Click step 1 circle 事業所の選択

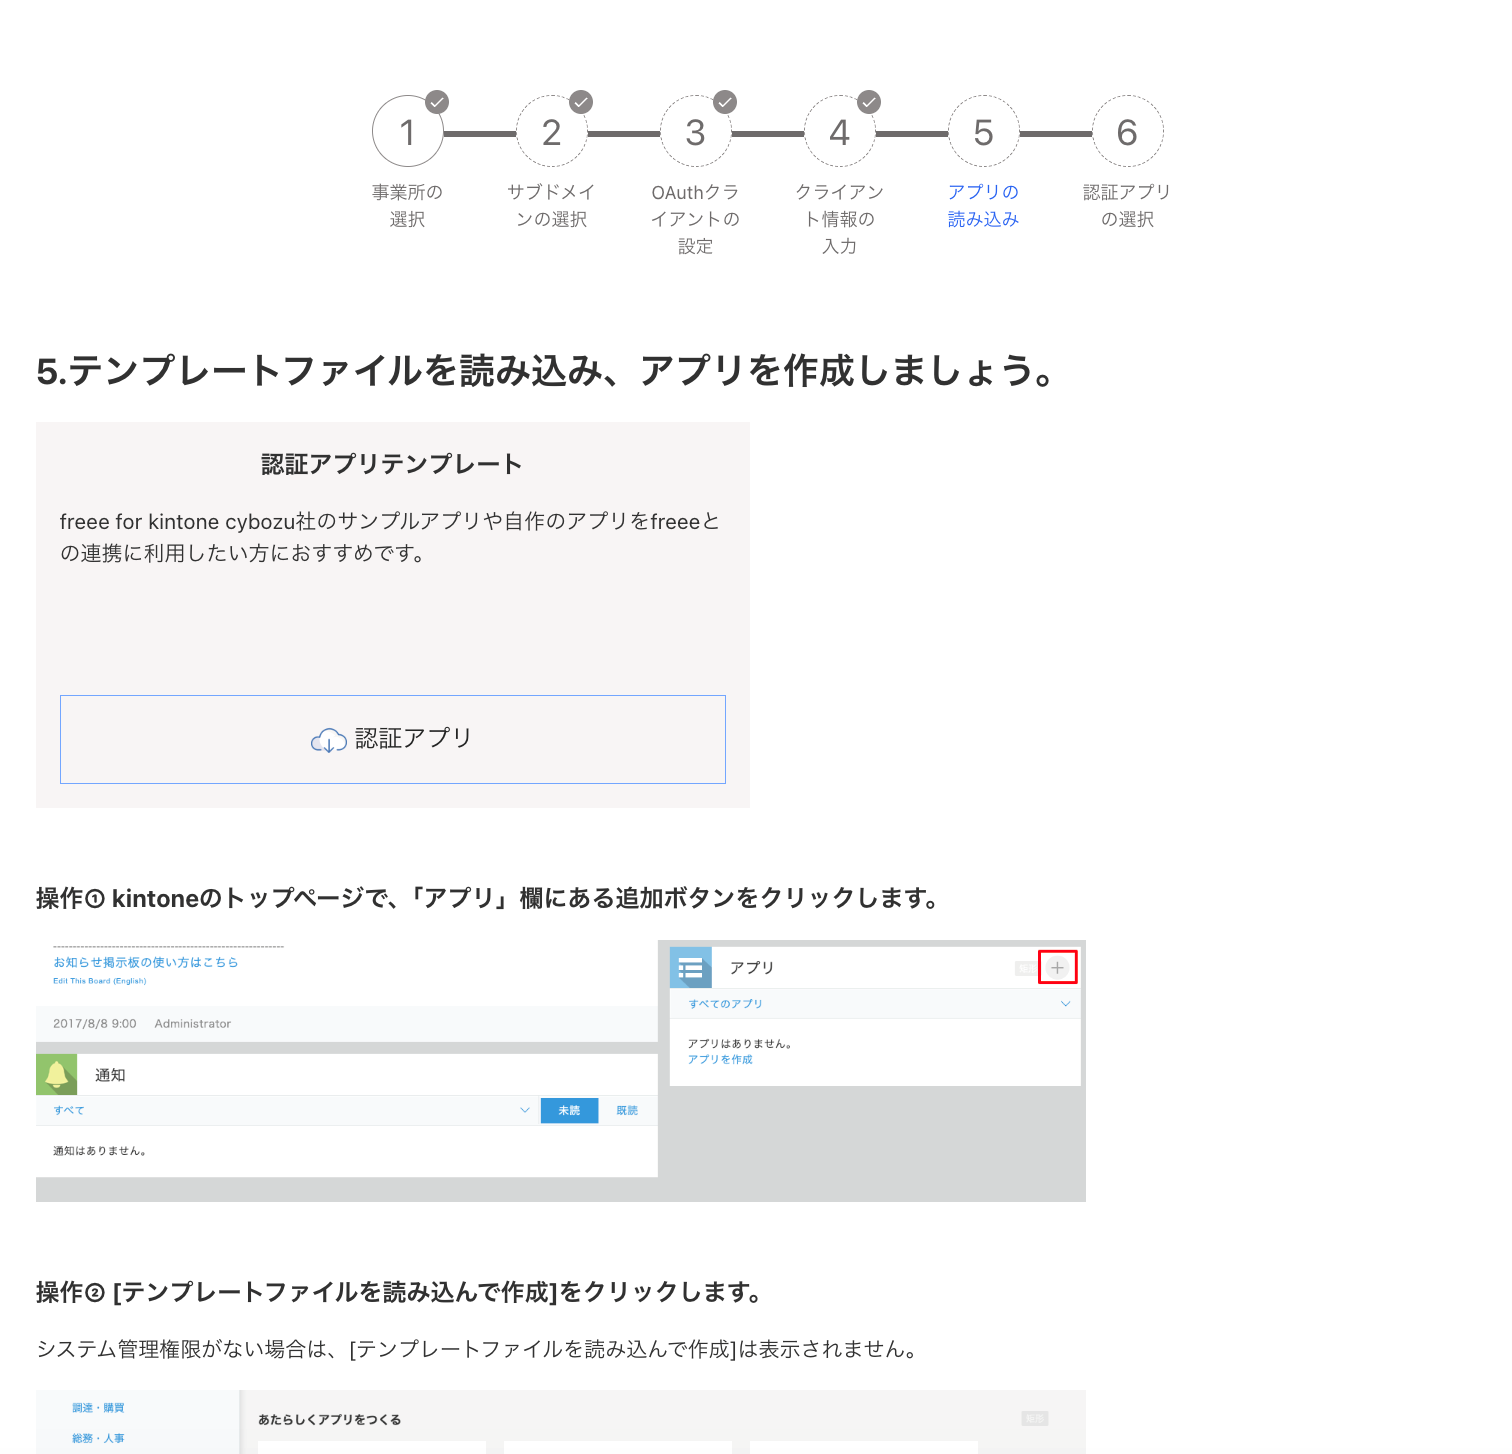tap(408, 132)
